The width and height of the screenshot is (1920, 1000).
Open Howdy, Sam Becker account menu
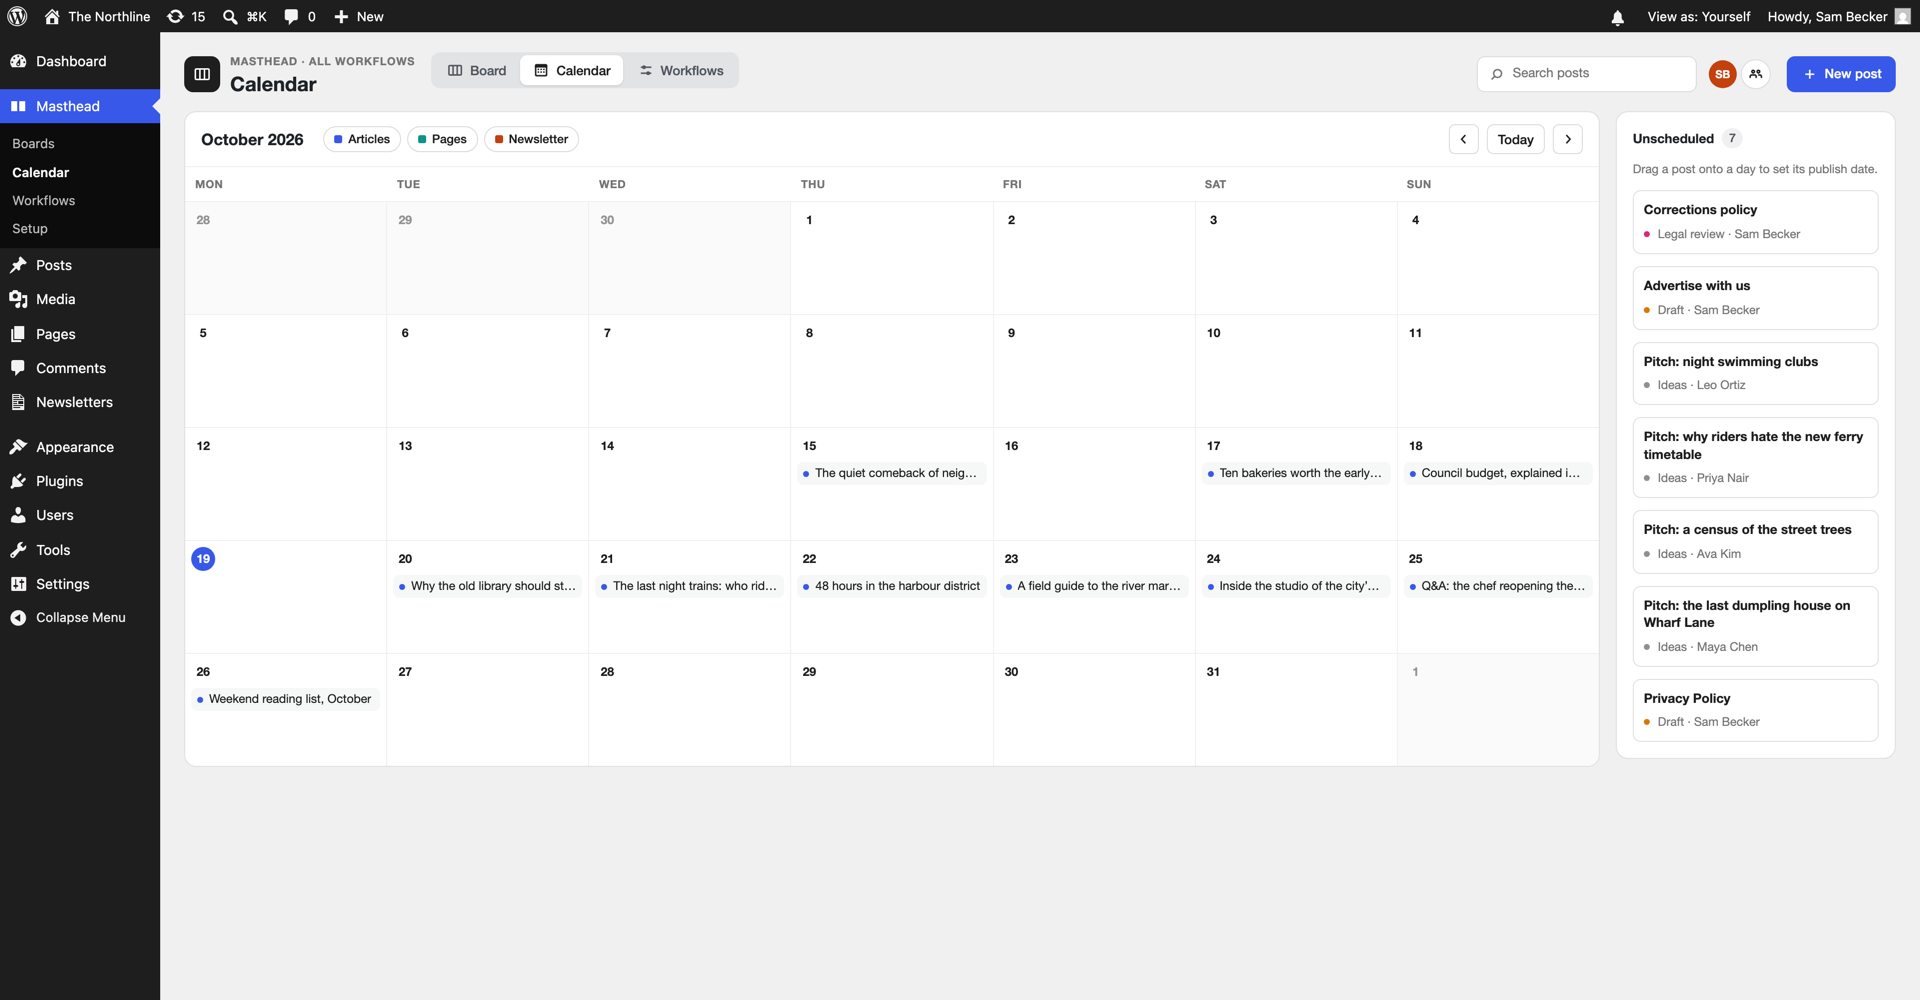(1838, 16)
